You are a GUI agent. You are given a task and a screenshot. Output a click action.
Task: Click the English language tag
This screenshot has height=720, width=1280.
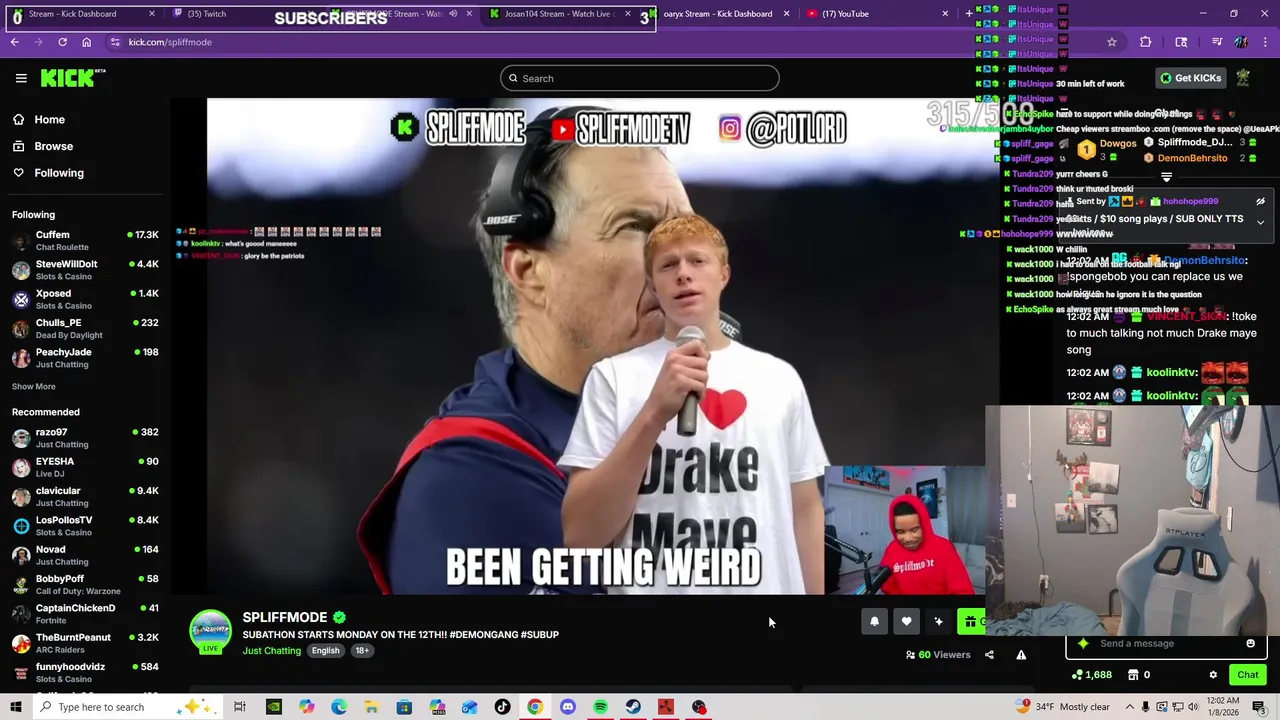325,651
